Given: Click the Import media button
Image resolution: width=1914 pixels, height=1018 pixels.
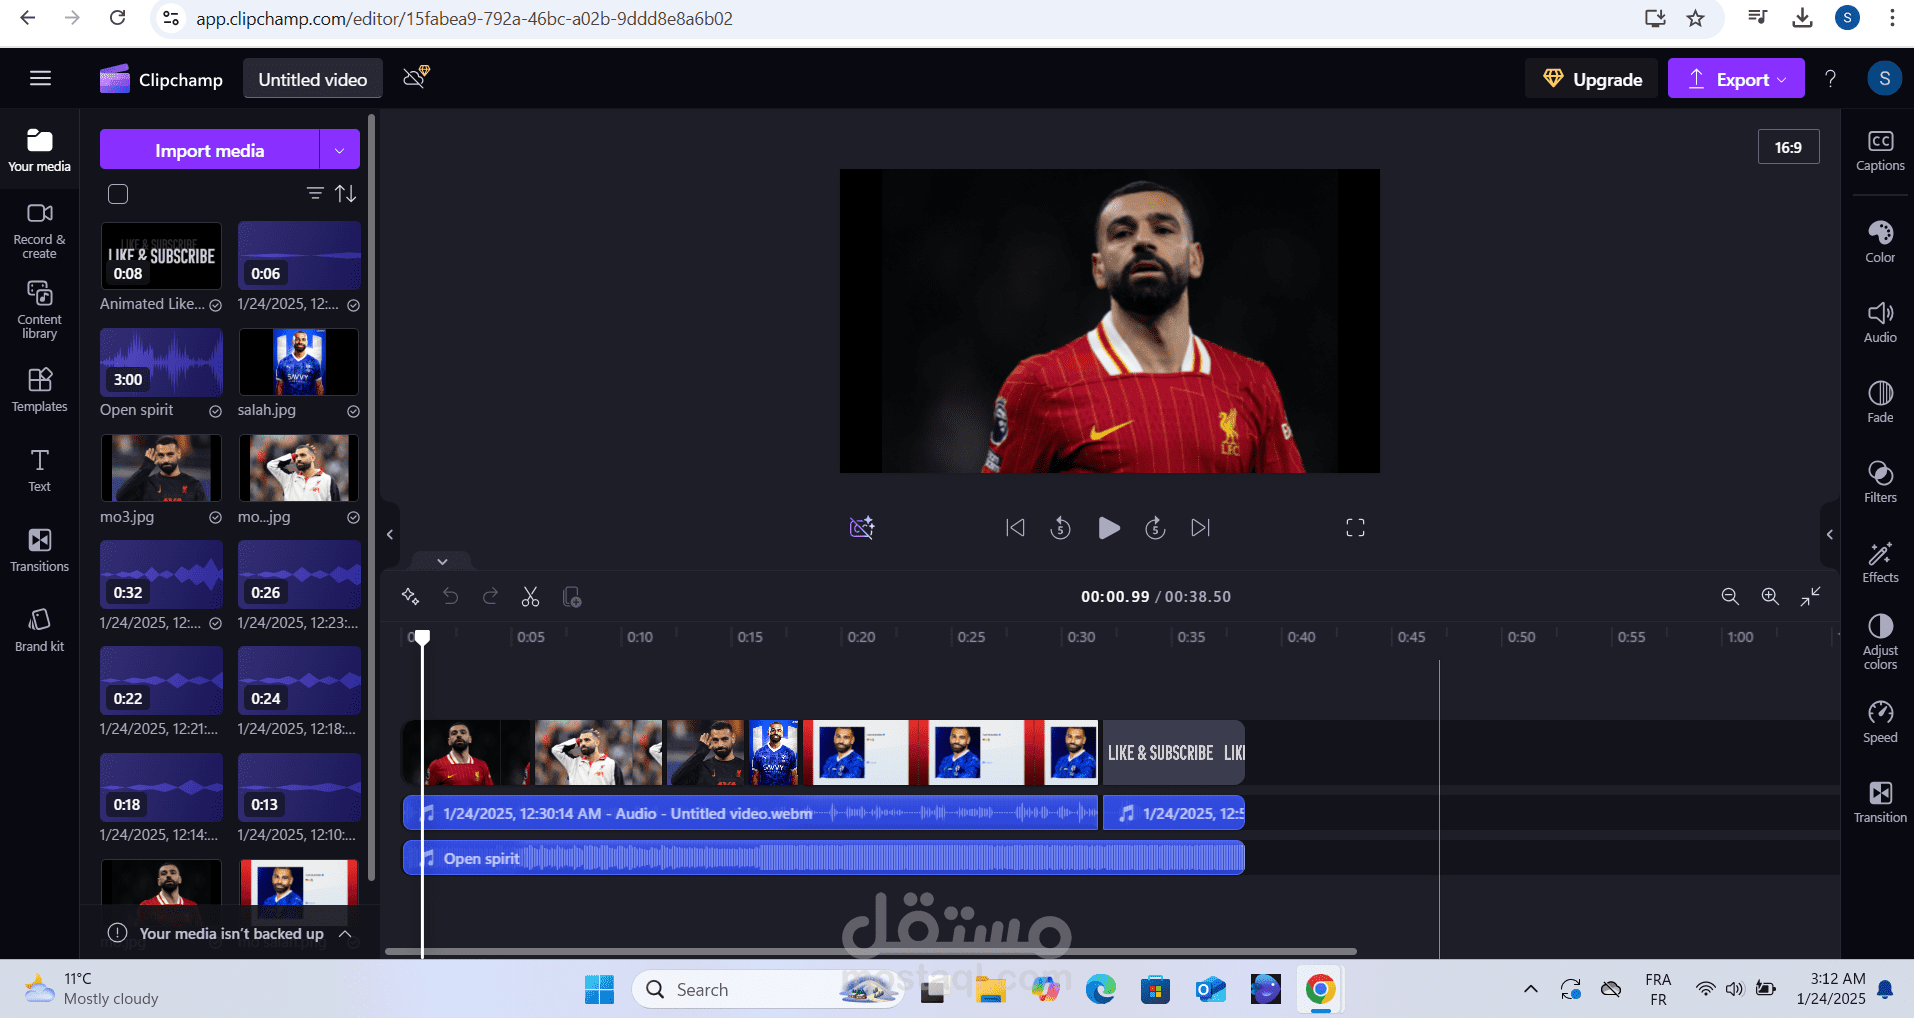Looking at the screenshot, I should click(x=209, y=150).
